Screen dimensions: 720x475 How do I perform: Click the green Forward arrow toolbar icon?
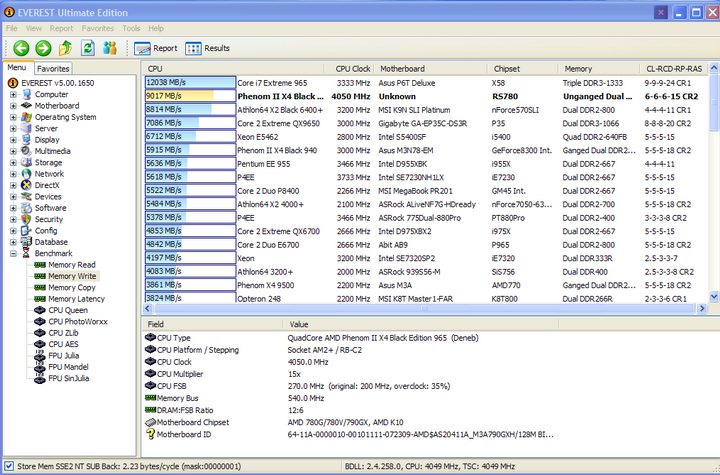43,48
